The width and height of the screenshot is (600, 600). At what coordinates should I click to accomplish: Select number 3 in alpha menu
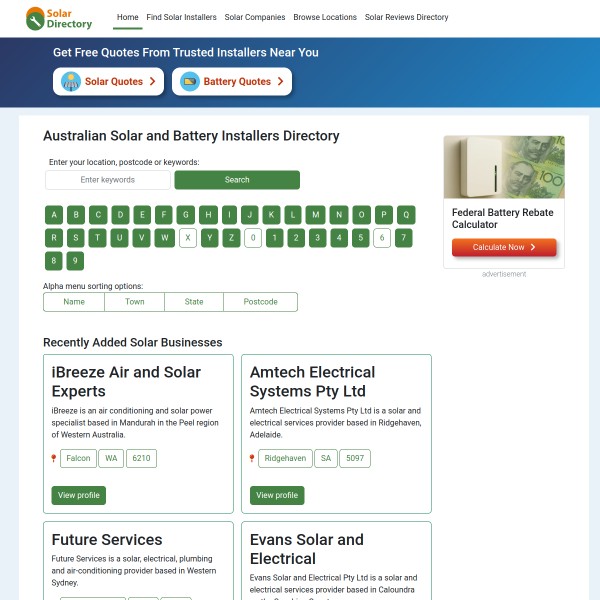(318, 238)
